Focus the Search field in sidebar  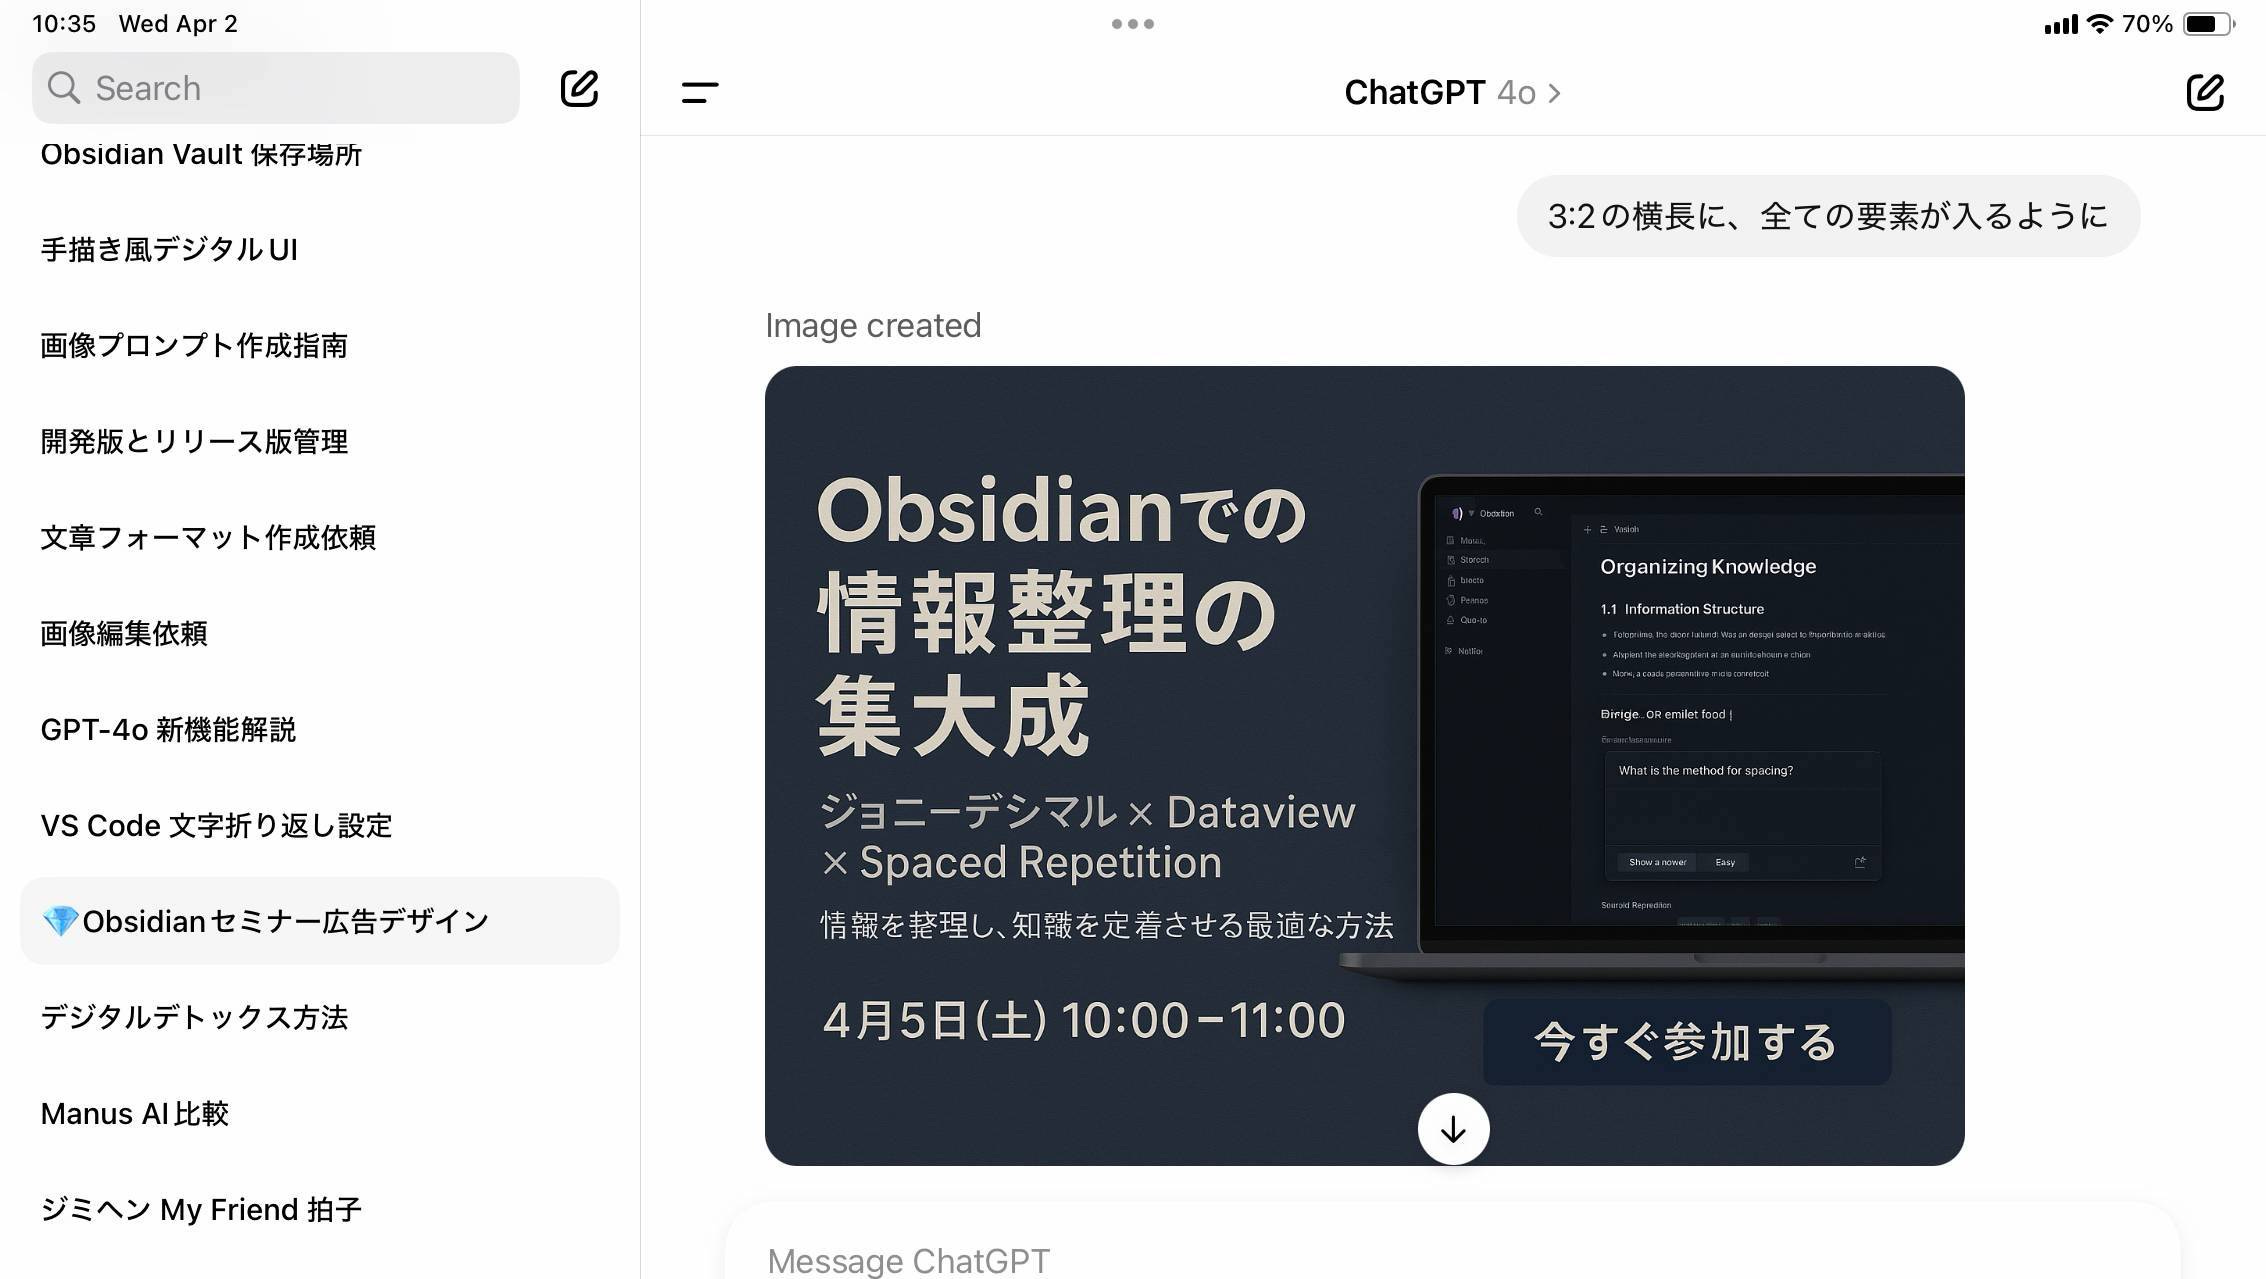coord(276,88)
